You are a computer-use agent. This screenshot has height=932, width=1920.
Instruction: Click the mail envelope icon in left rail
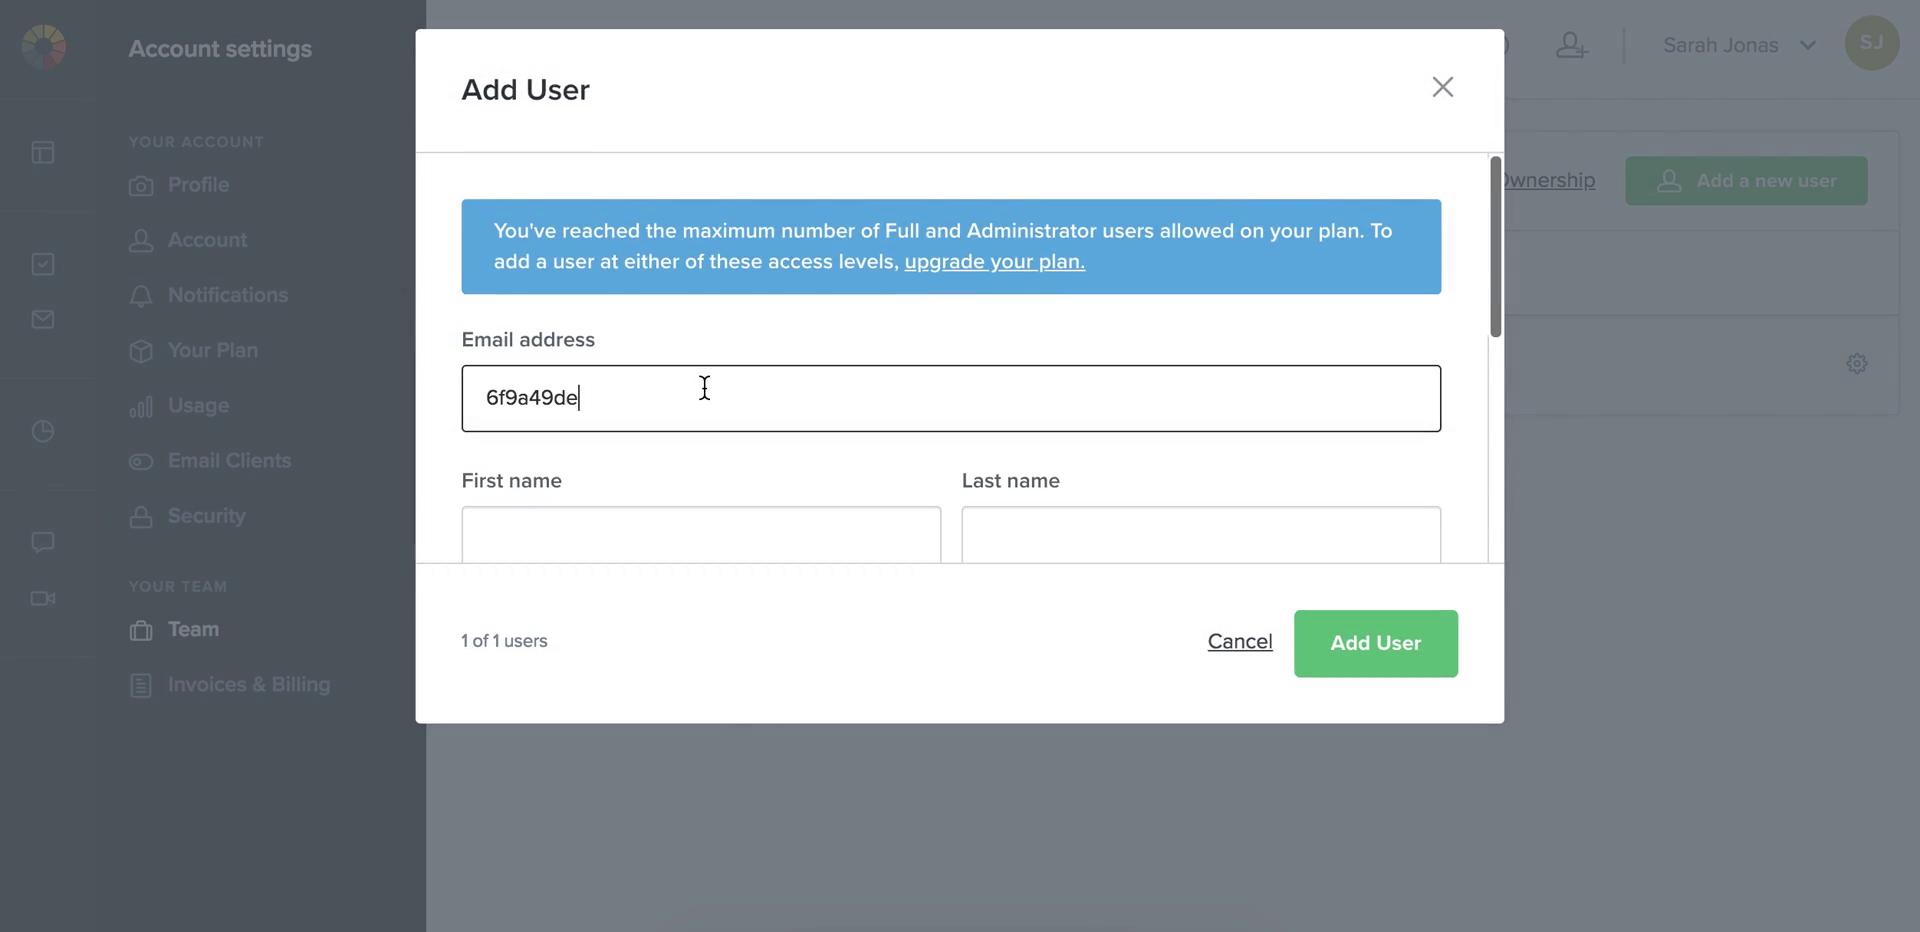click(43, 320)
